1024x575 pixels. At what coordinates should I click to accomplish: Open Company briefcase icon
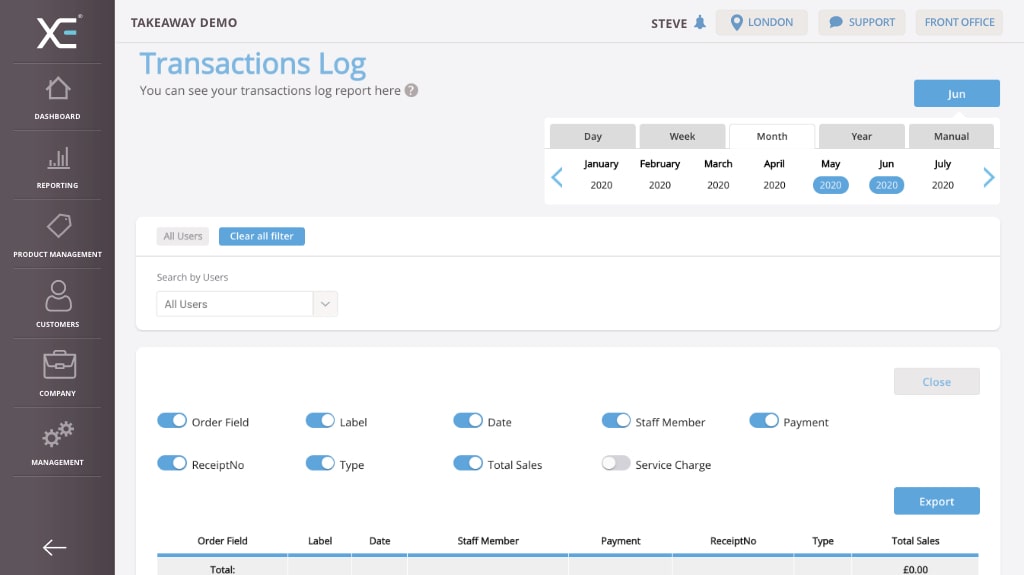coord(57,365)
